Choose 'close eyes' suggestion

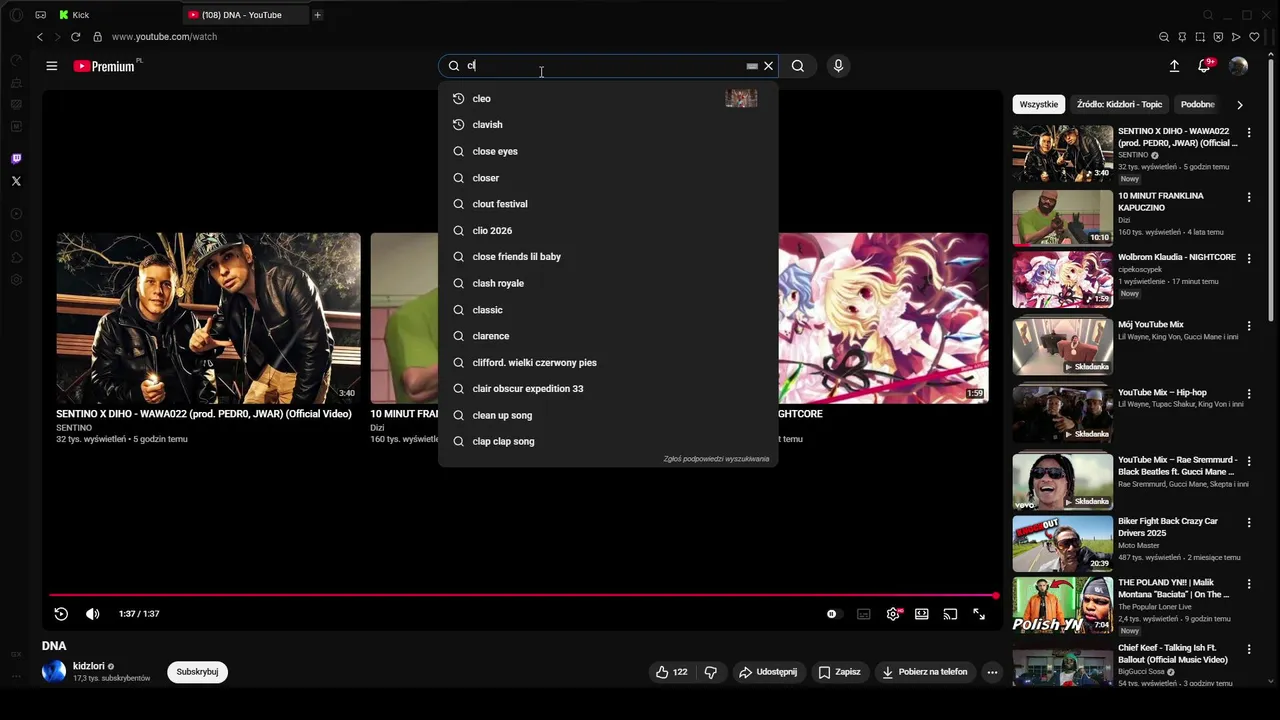point(608,151)
